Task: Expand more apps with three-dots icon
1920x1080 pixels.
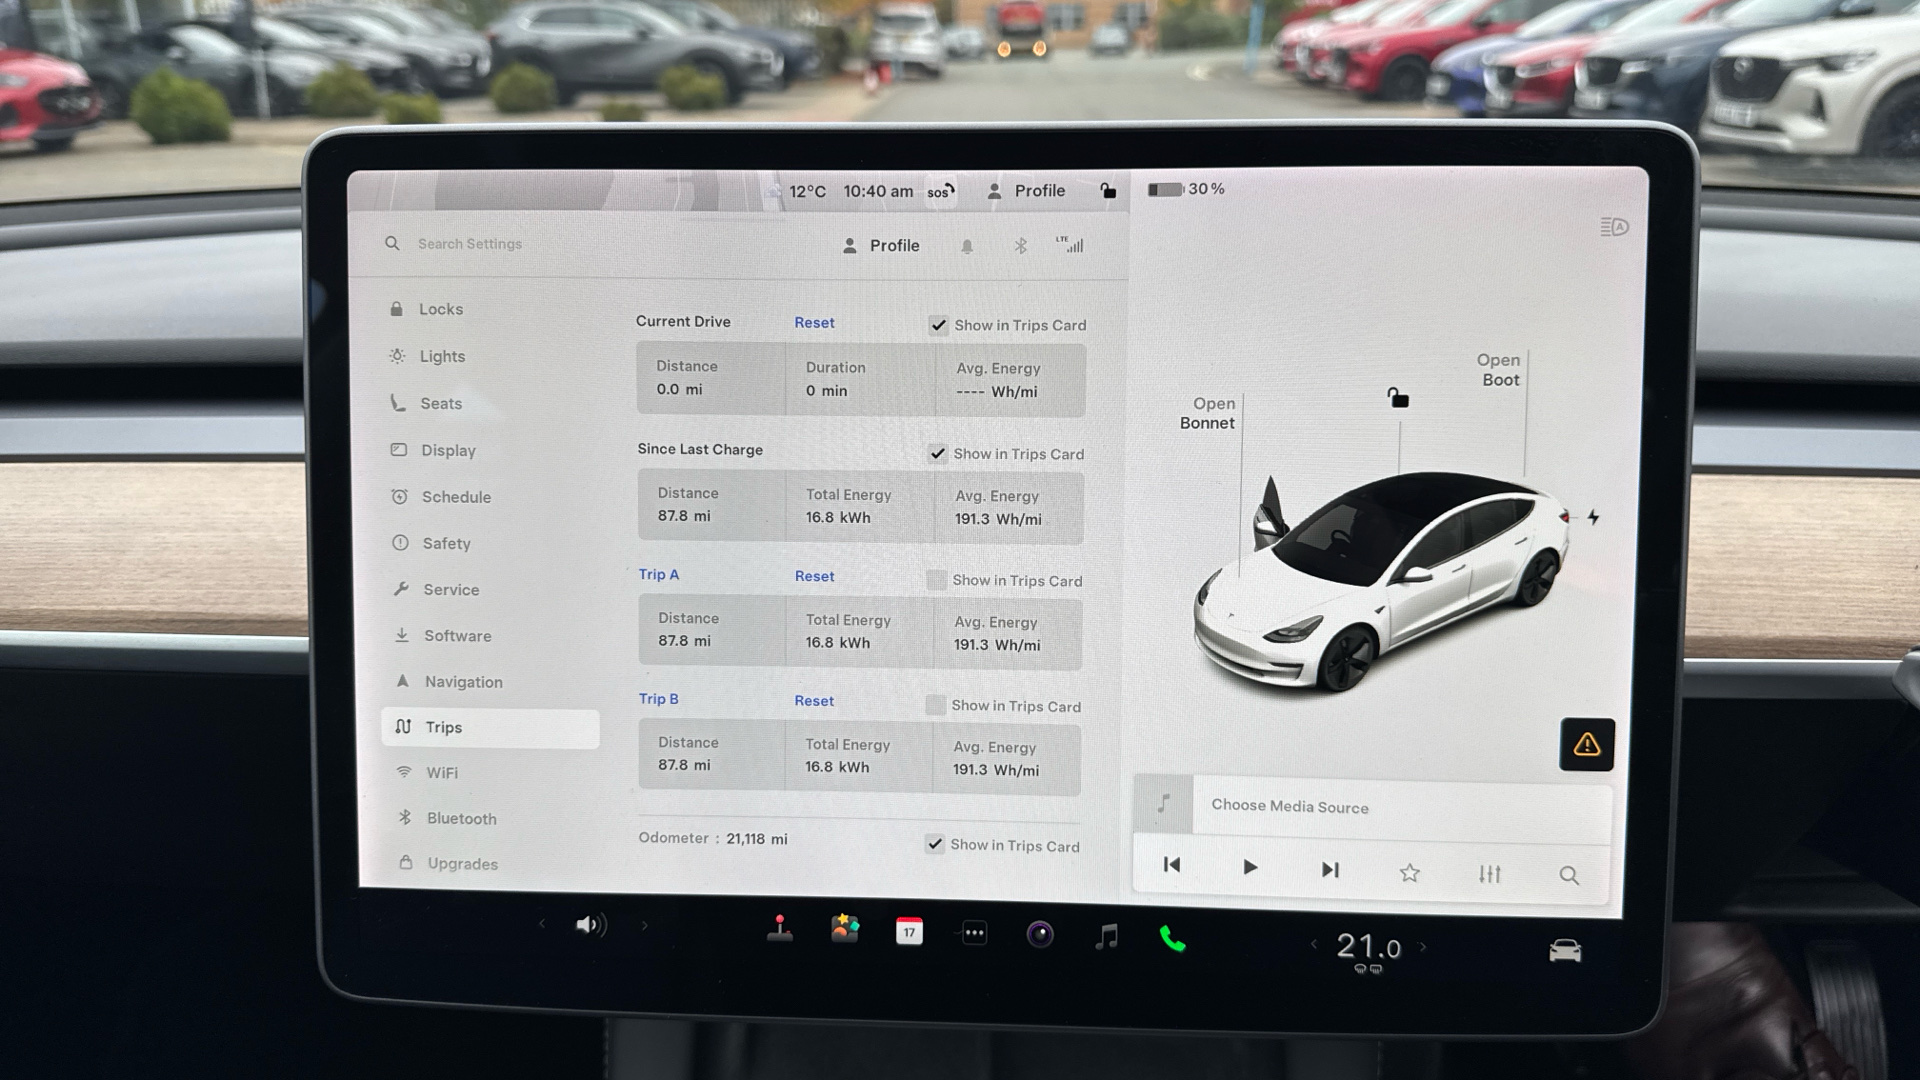Action: click(974, 933)
